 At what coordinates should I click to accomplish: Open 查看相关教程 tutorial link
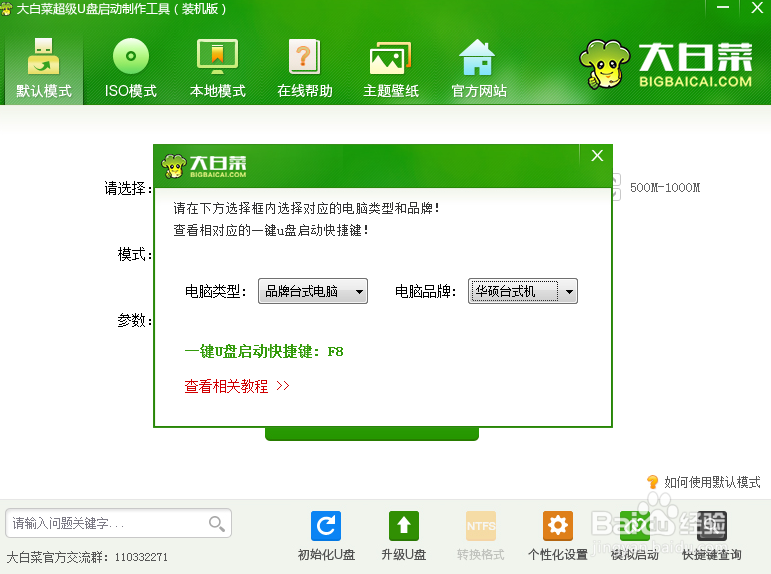click(x=237, y=386)
